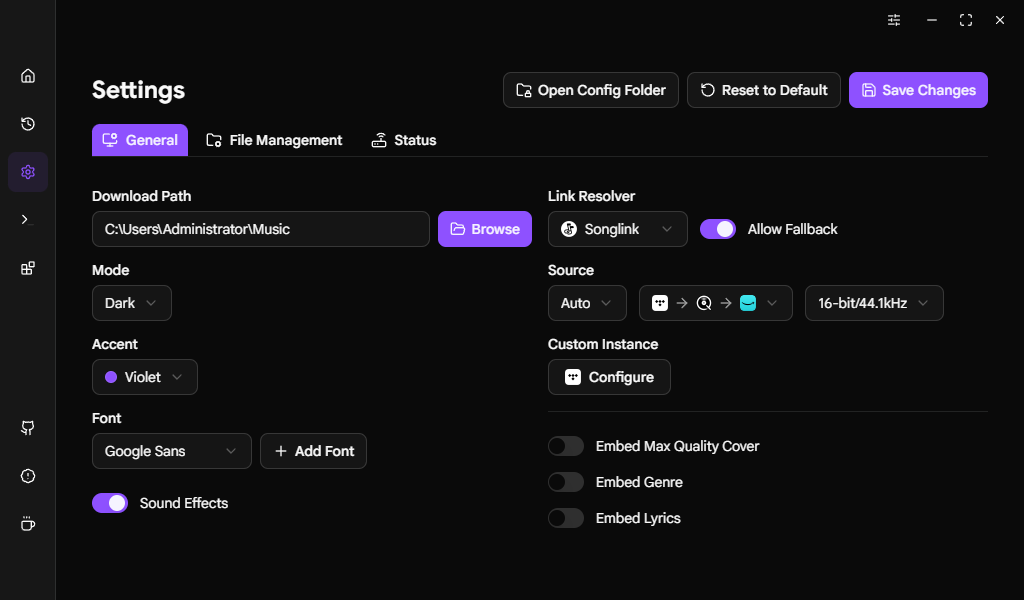Open the Status tab
Viewport: 1024px width, 600px height.
[404, 140]
